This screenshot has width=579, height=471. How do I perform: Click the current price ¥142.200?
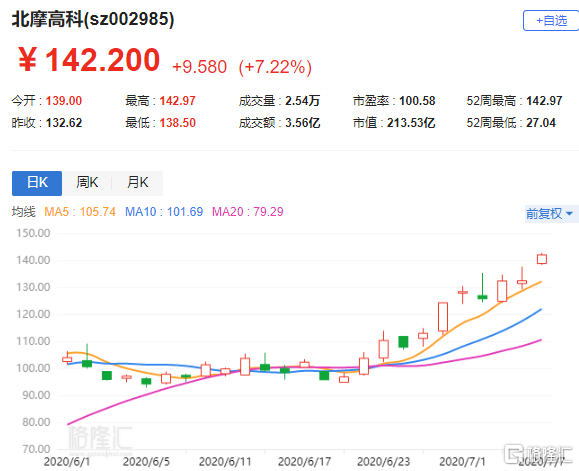89,59
